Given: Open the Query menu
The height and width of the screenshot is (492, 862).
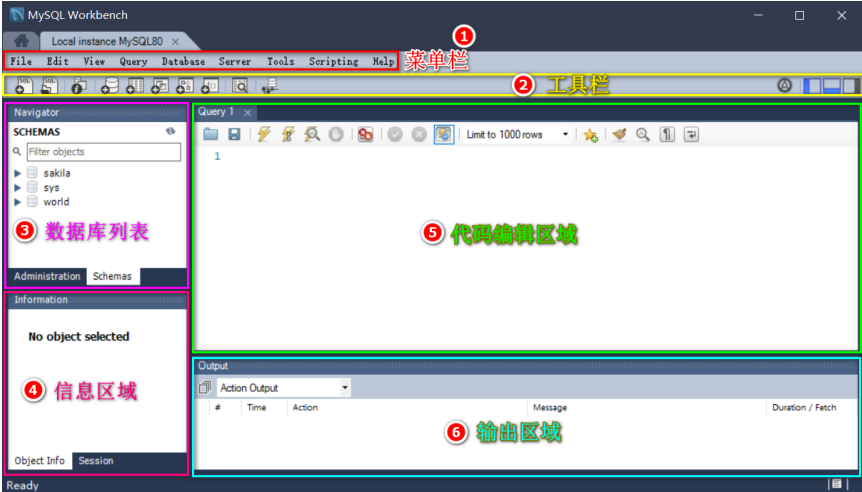Looking at the screenshot, I should pos(134,61).
